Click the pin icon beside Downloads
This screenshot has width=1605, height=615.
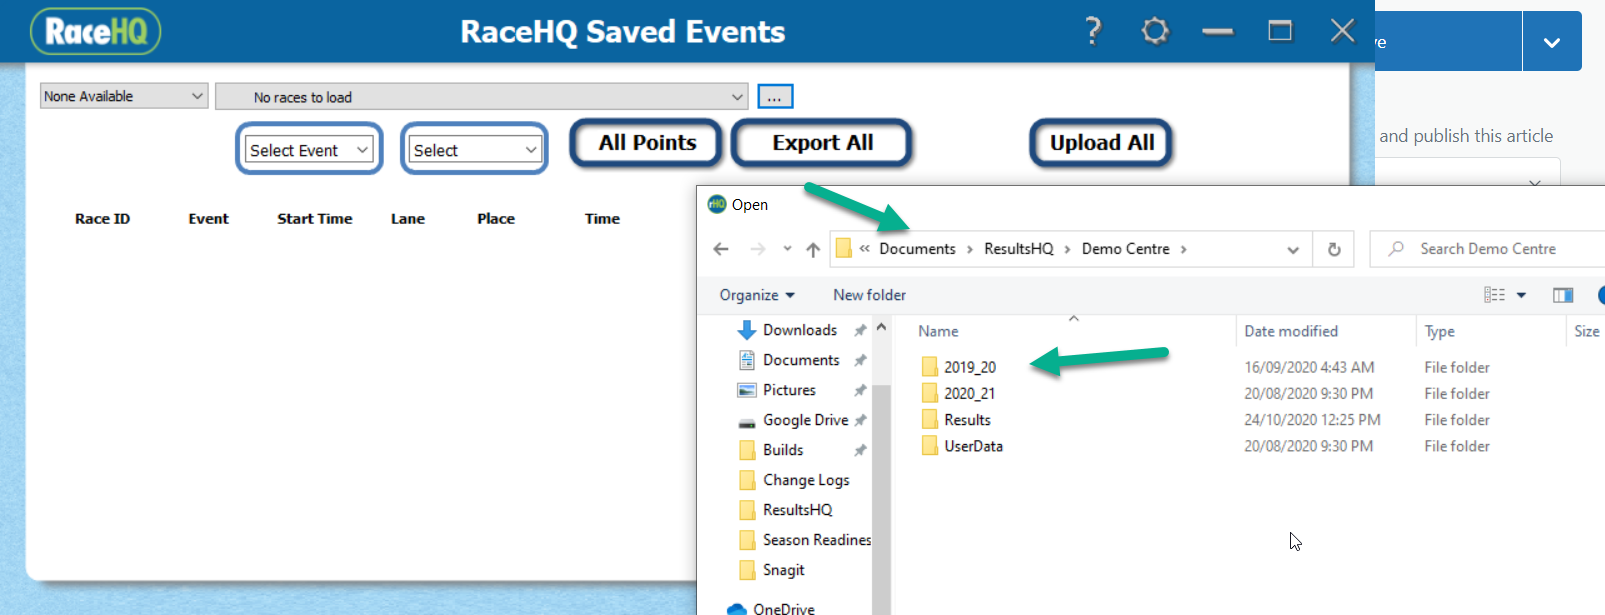pyautogui.click(x=860, y=330)
